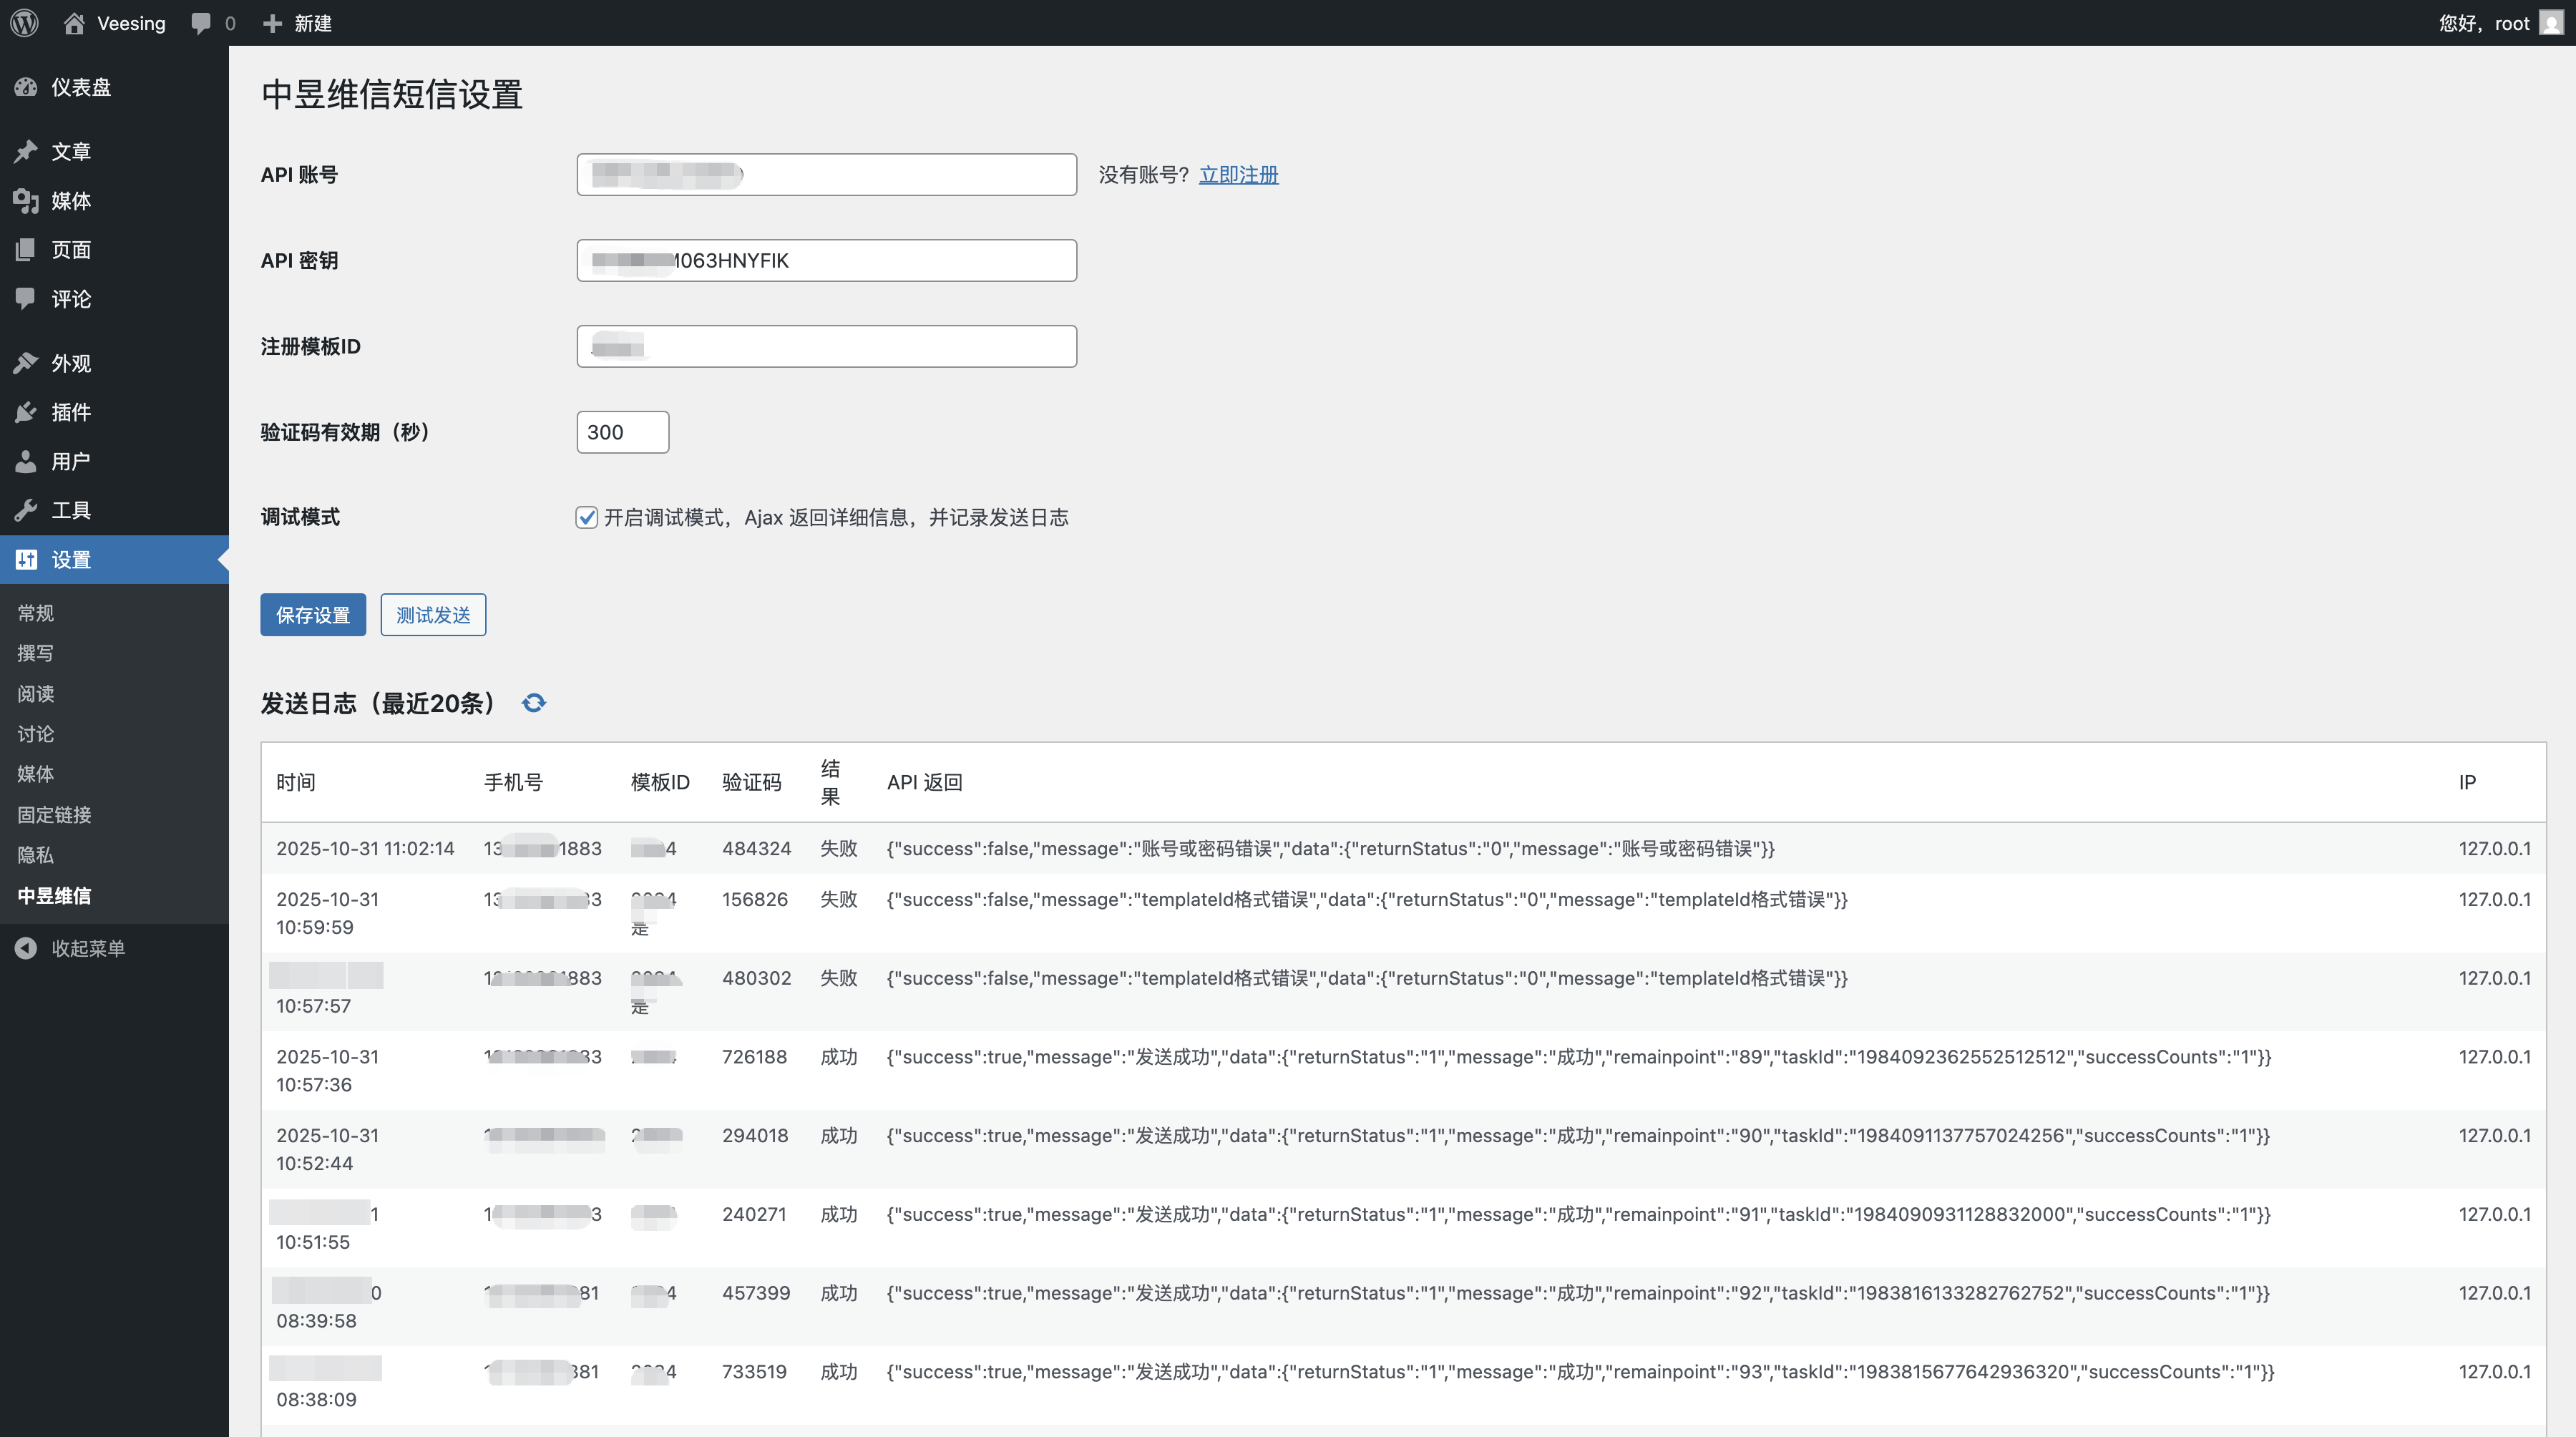Screen dimensions: 2576x1437
Task: Click 手机号 column header
Action: tap(514, 783)
